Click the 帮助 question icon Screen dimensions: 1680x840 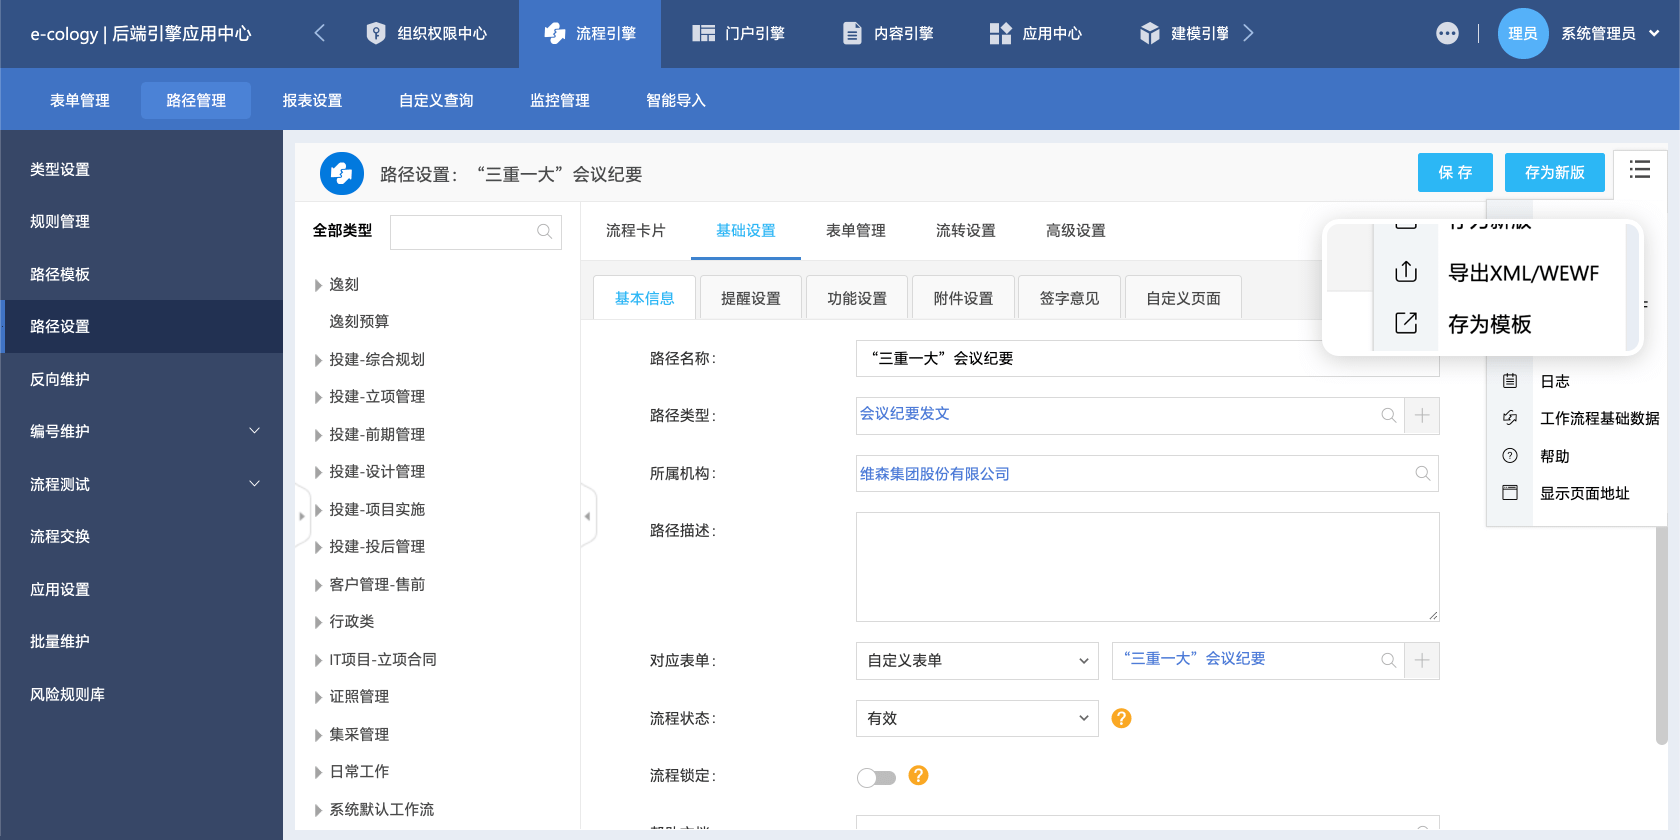pyautogui.click(x=1510, y=456)
